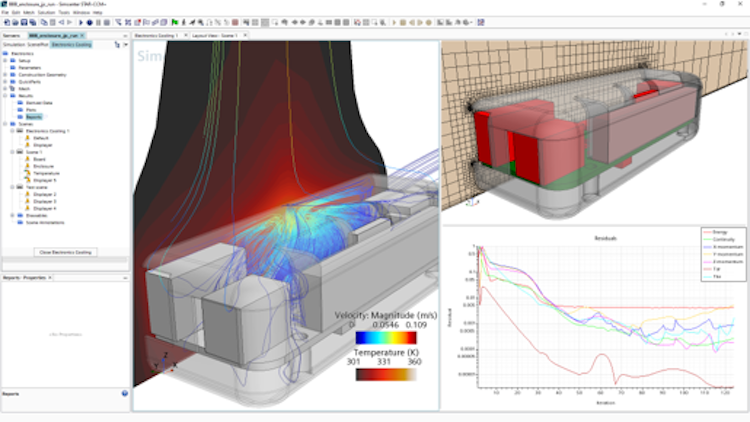Click the Save All toolbar icon
Viewport: 750px width, 422px height.
pyautogui.click(x=33, y=22)
